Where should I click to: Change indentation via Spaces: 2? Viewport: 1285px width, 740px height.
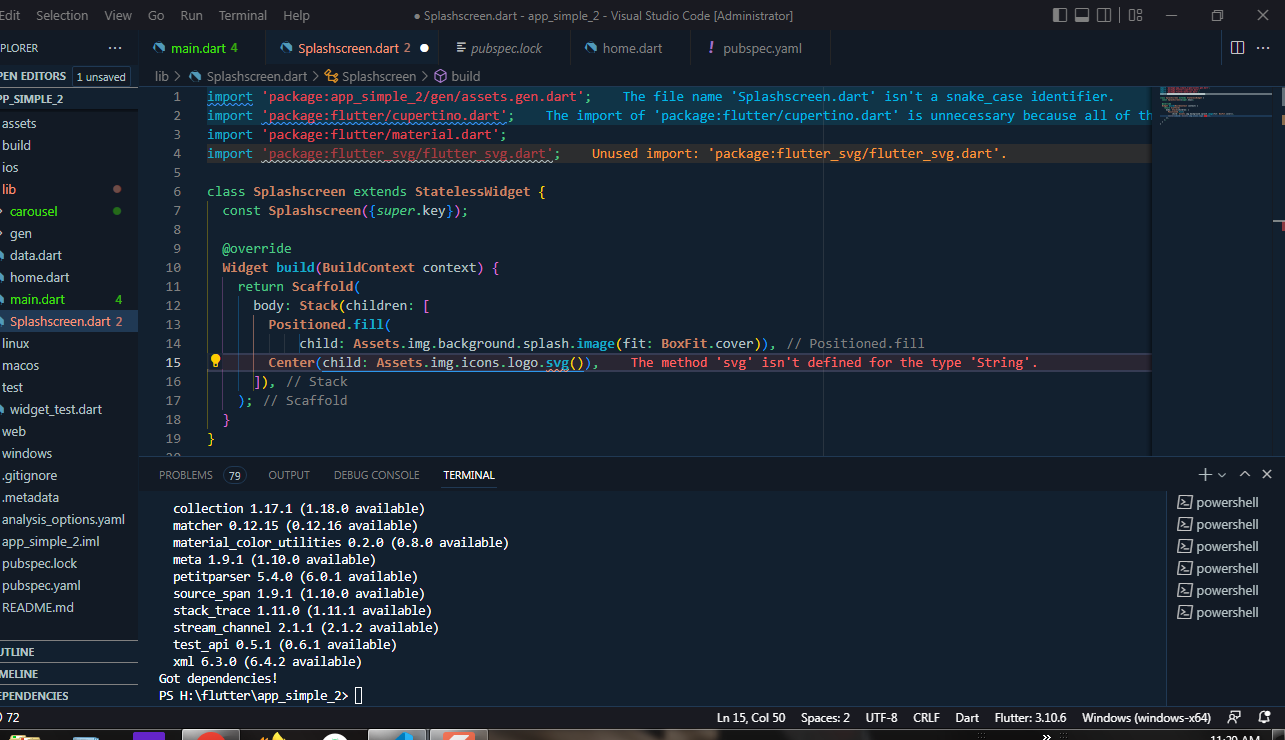[x=825, y=718]
